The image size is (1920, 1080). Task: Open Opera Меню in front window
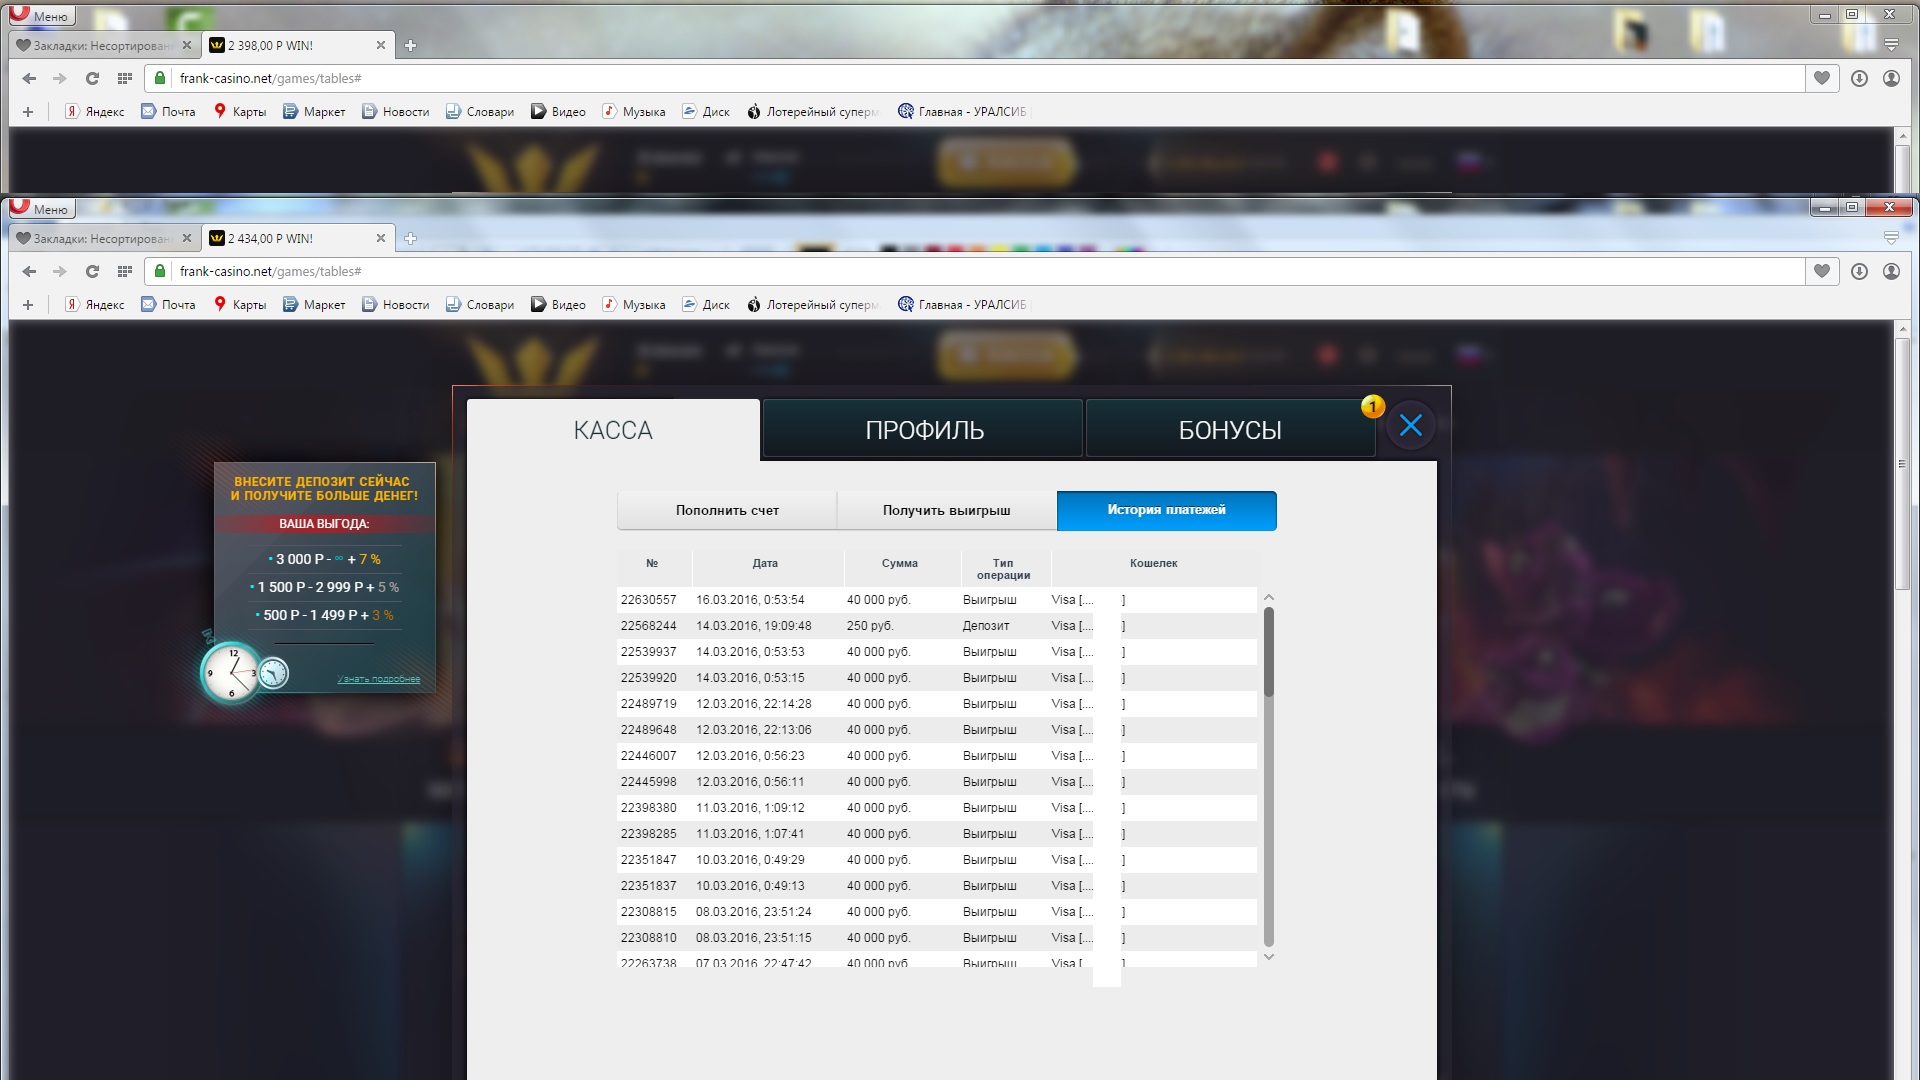(x=41, y=208)
